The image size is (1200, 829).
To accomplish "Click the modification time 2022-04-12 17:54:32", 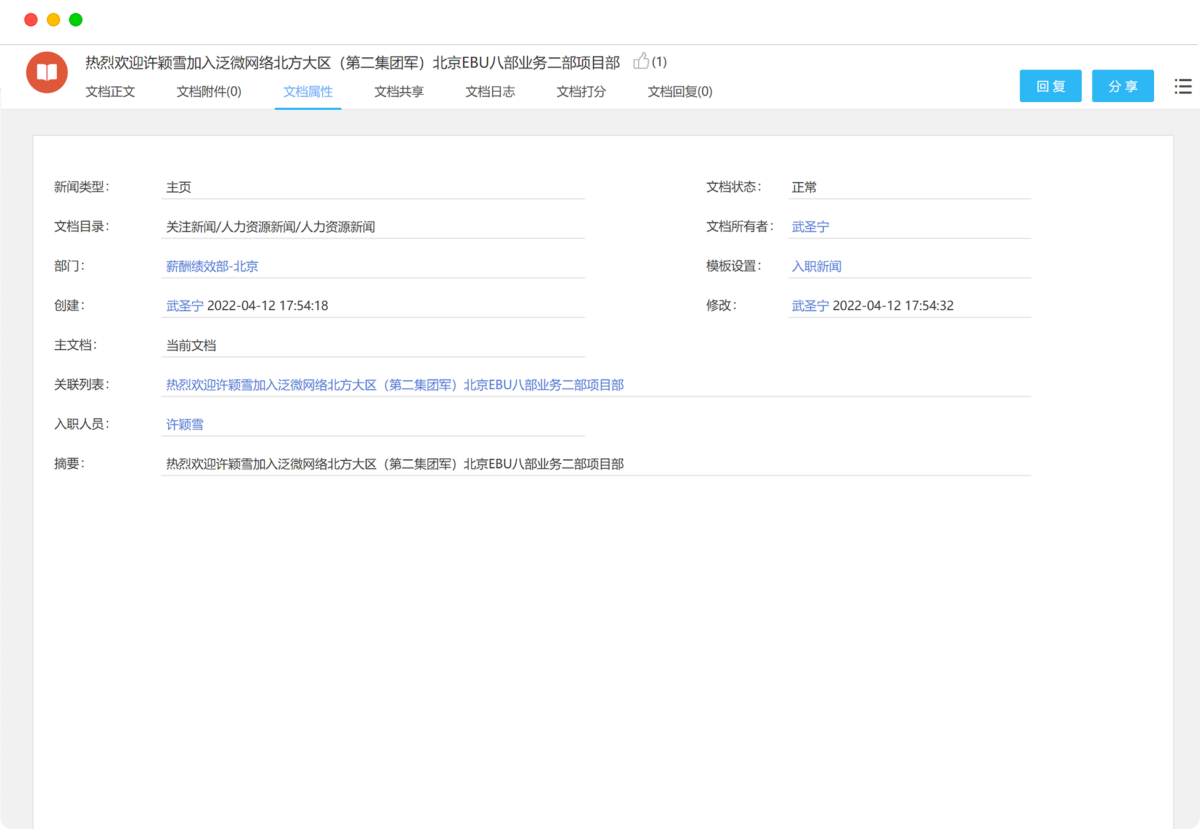I will (893, 306).
